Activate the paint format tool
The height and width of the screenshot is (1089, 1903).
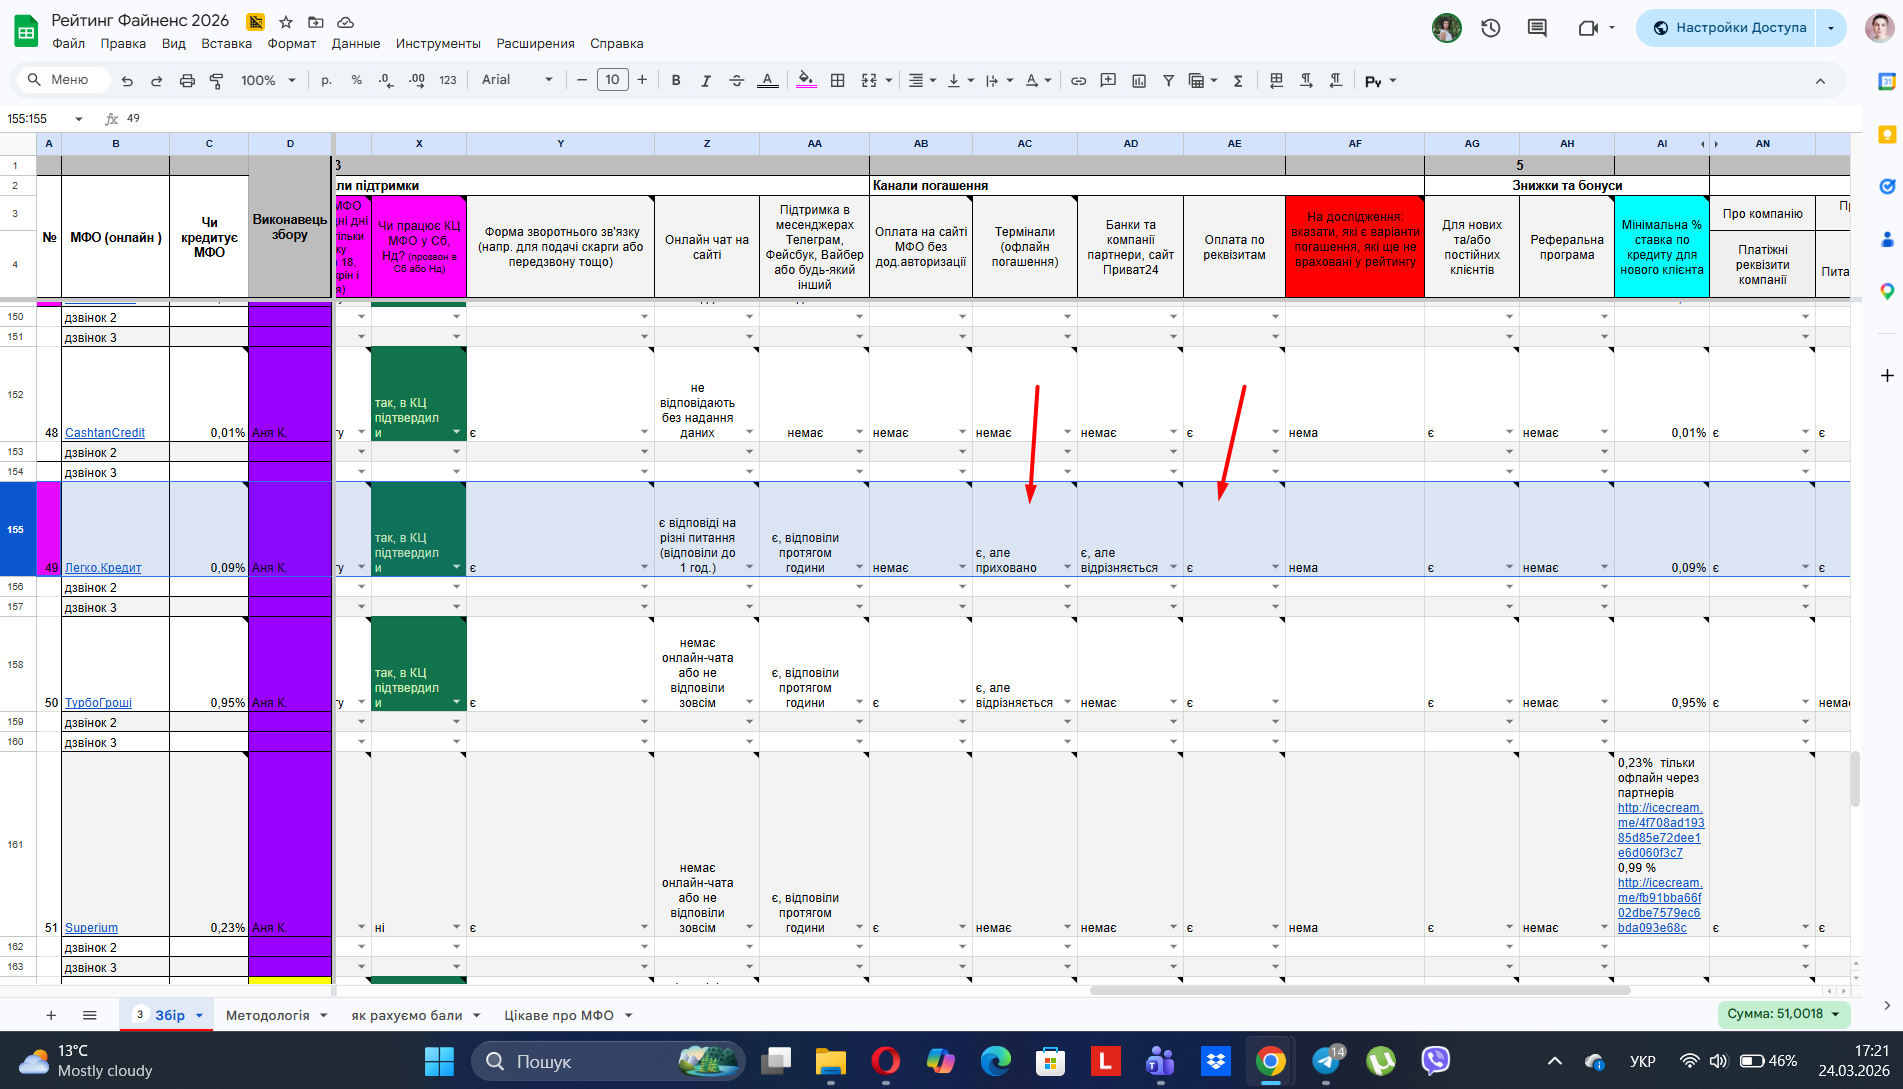pos(216,81)
